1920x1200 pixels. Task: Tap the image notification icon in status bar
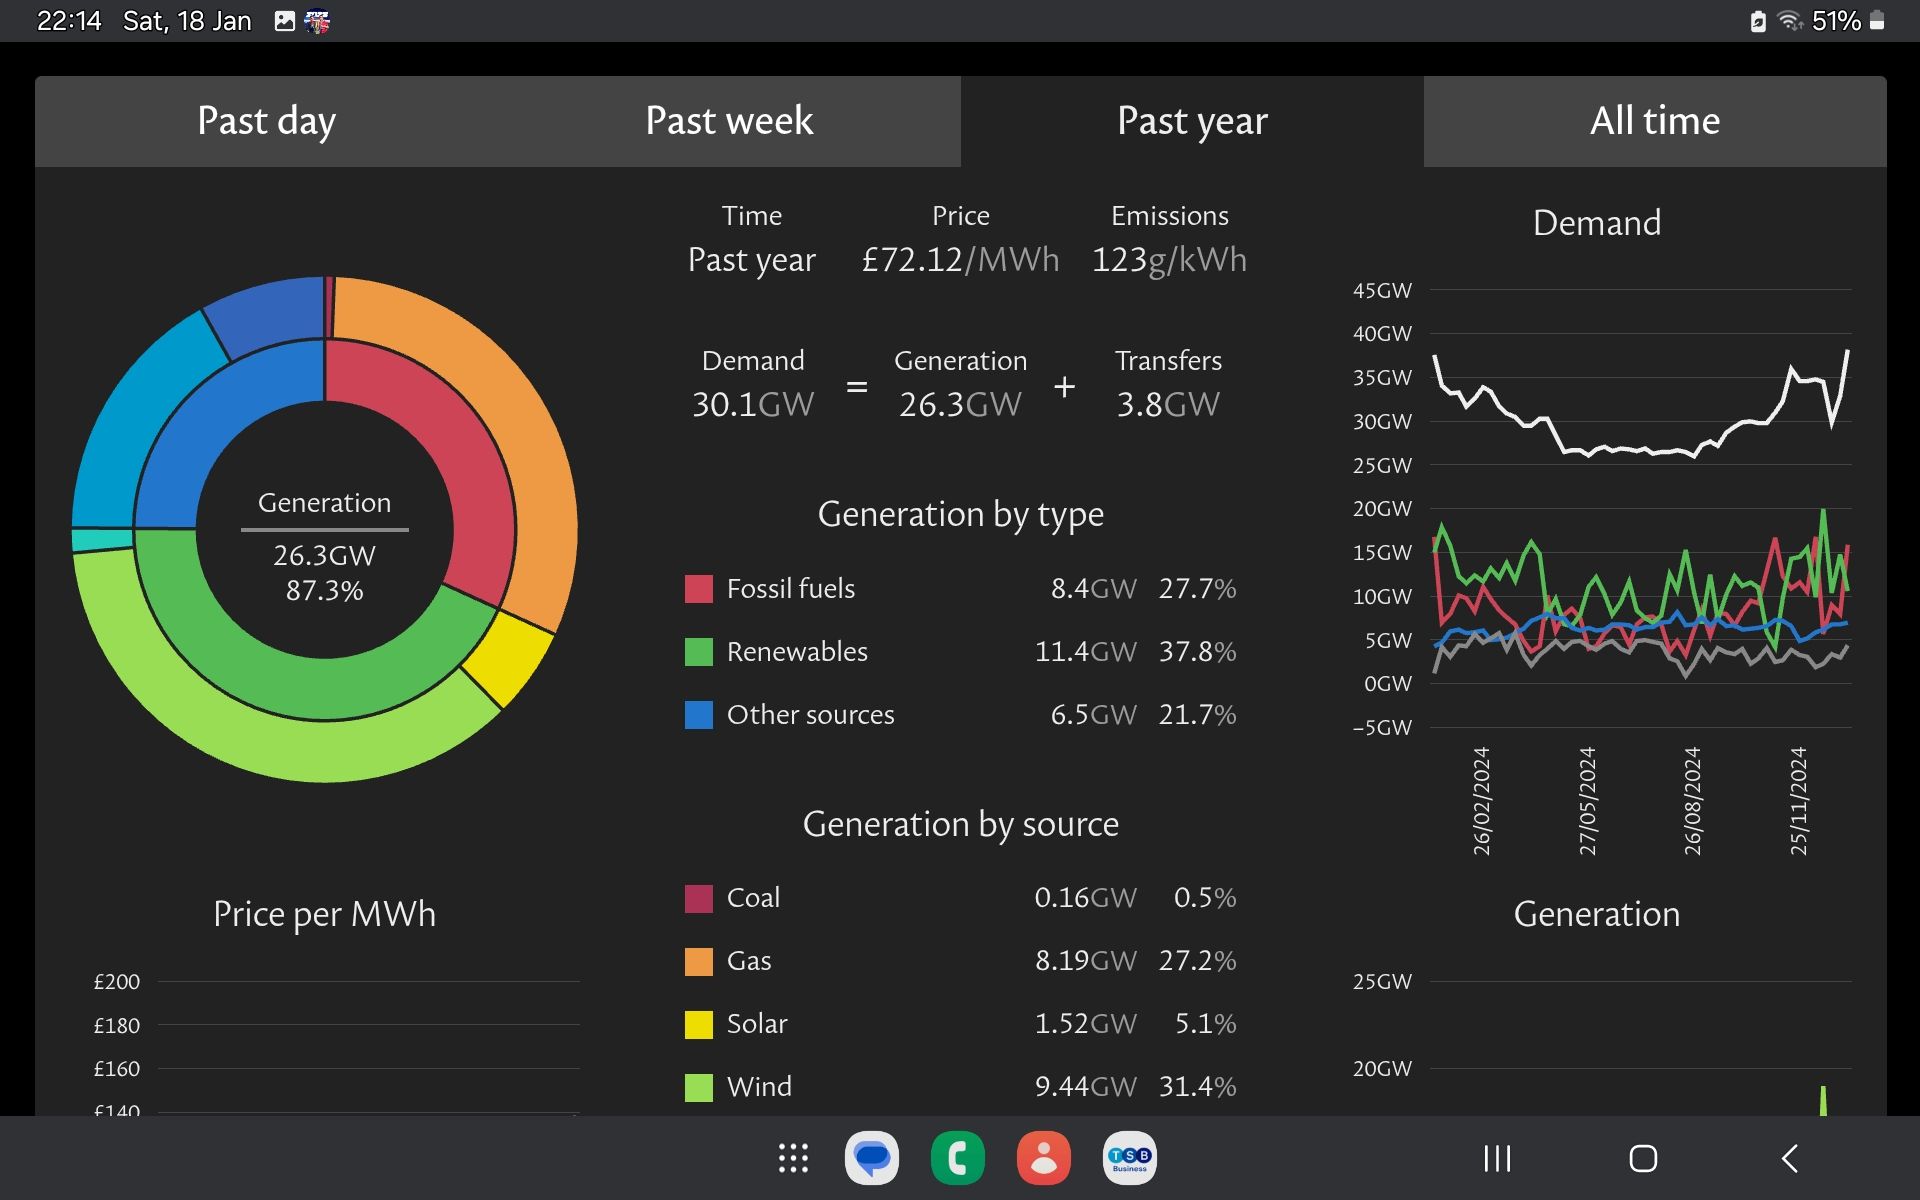[285, 21]
